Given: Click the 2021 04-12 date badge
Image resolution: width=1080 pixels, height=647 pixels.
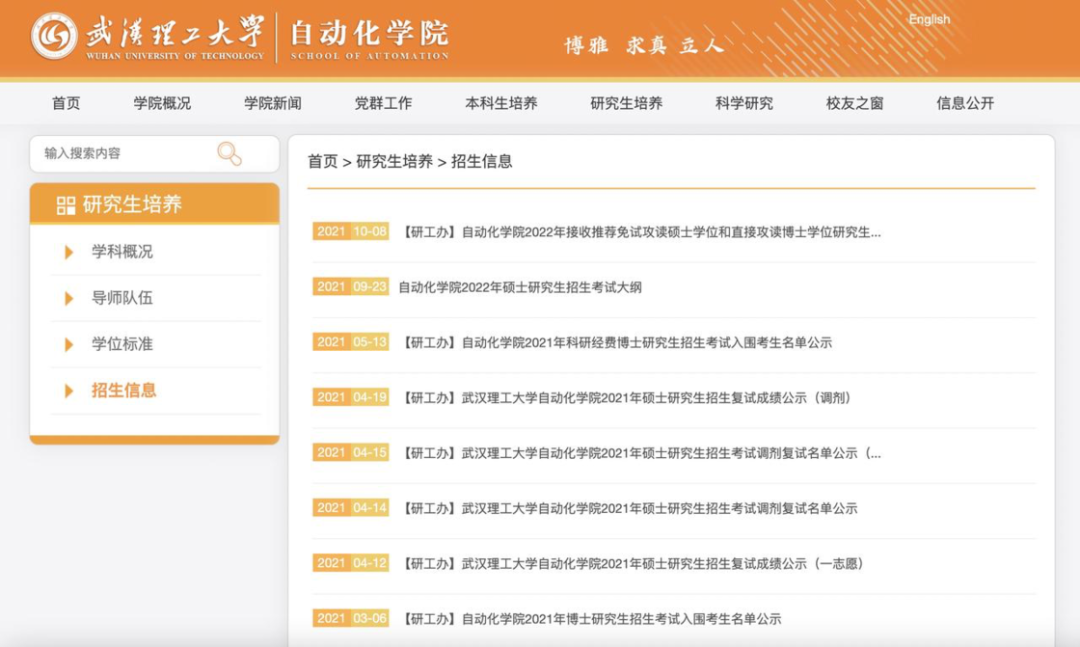Looking at the screenshot, I should point(351,563).
